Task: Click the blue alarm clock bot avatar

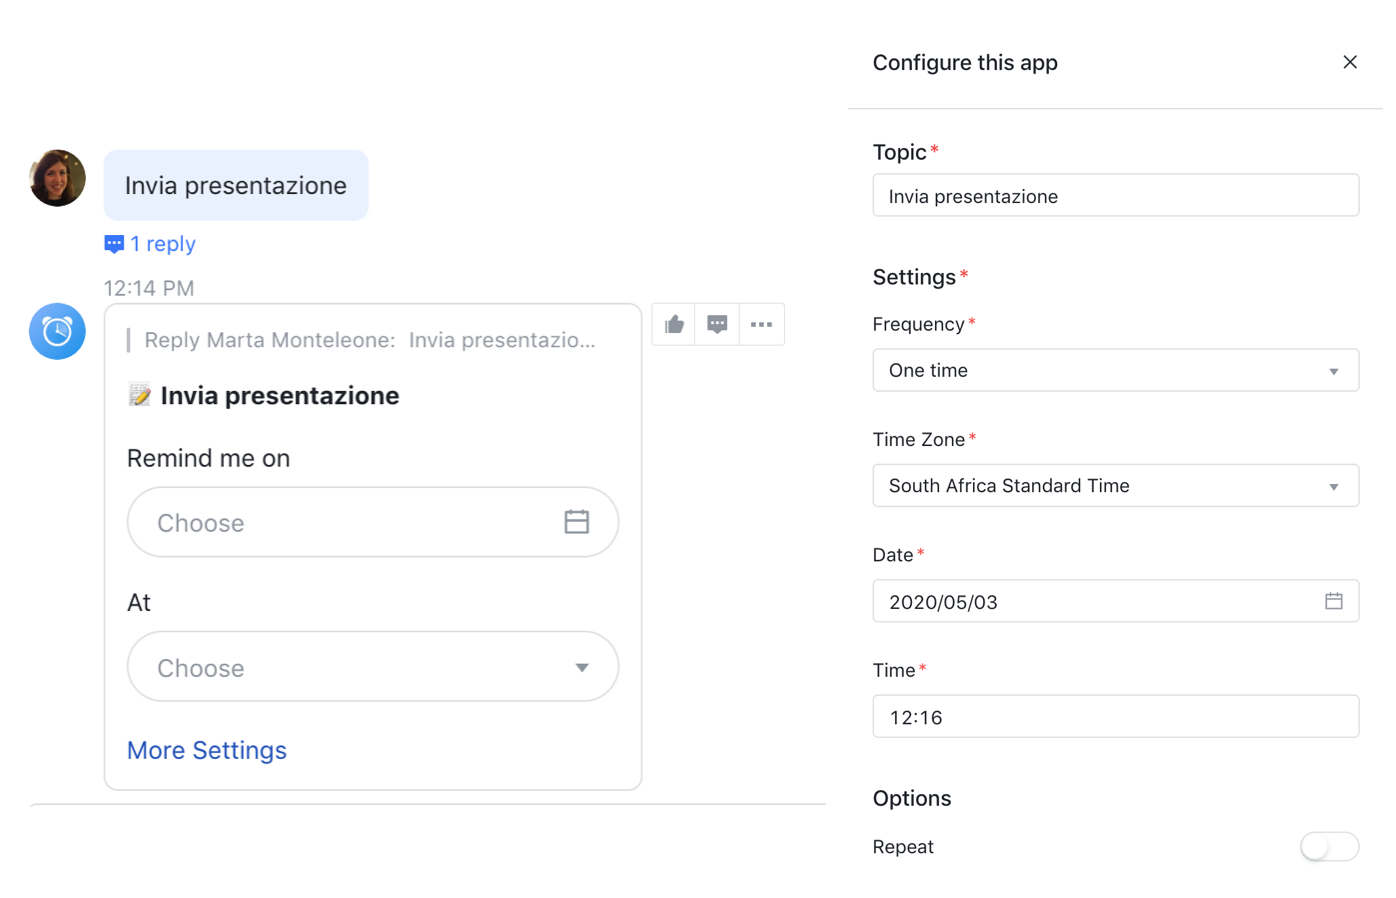Action: pyautogui.click(x=57, y=331)
